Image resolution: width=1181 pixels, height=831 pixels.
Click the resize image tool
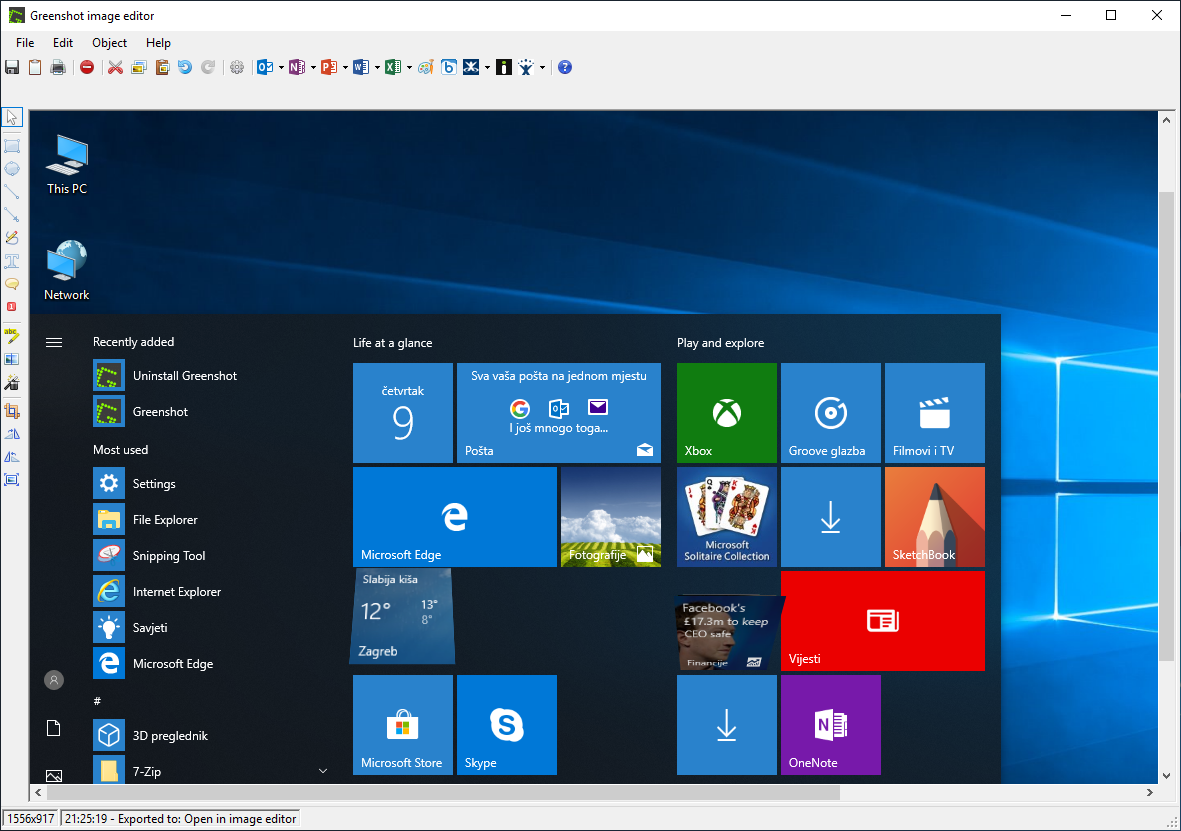(12, 480)
